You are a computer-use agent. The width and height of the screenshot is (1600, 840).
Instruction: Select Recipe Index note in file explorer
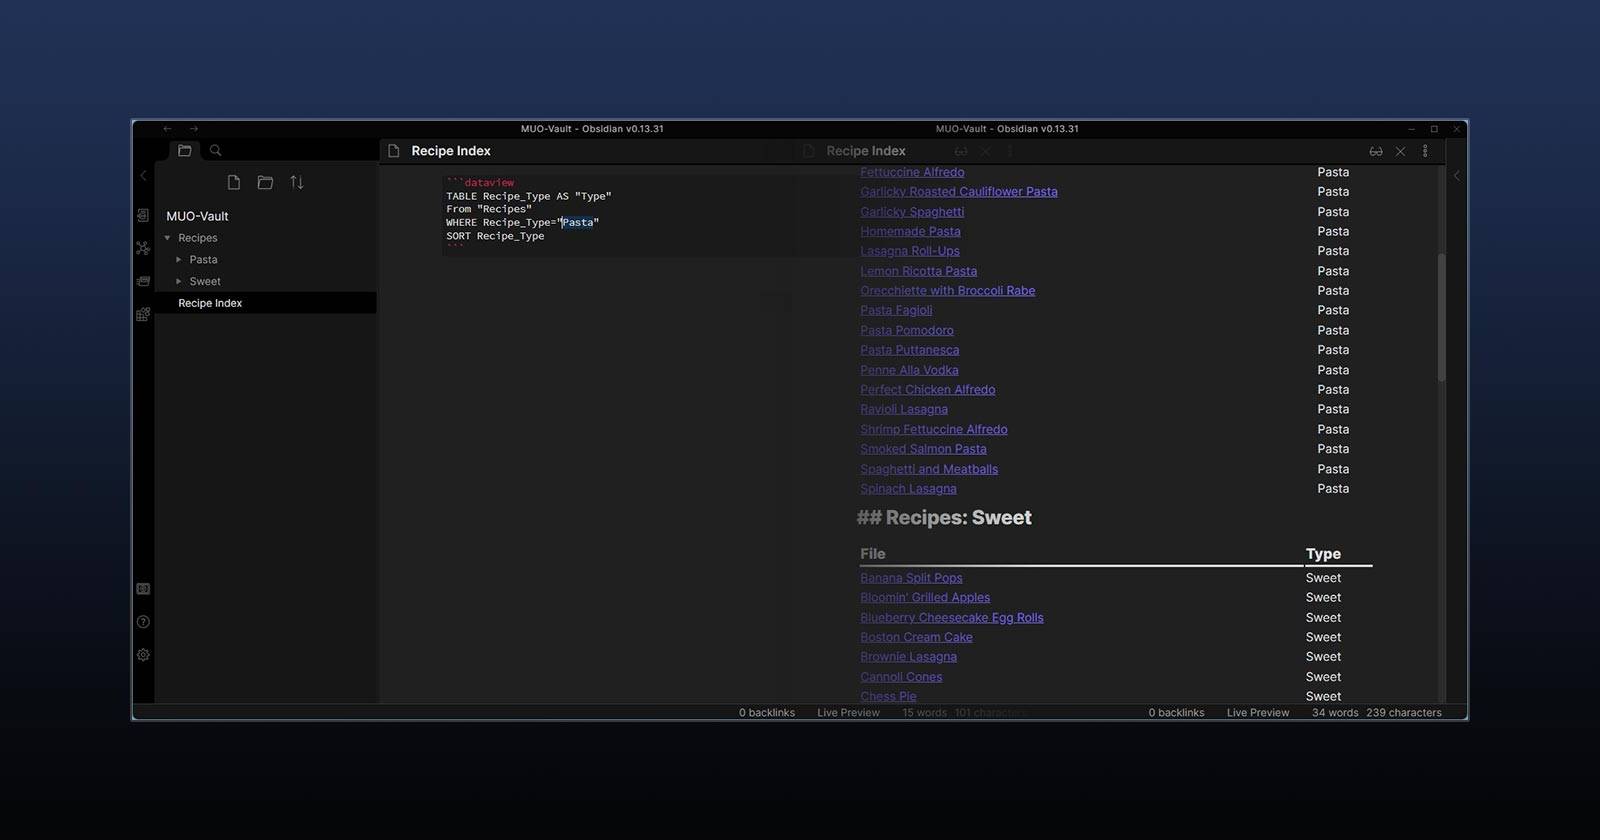266,303
